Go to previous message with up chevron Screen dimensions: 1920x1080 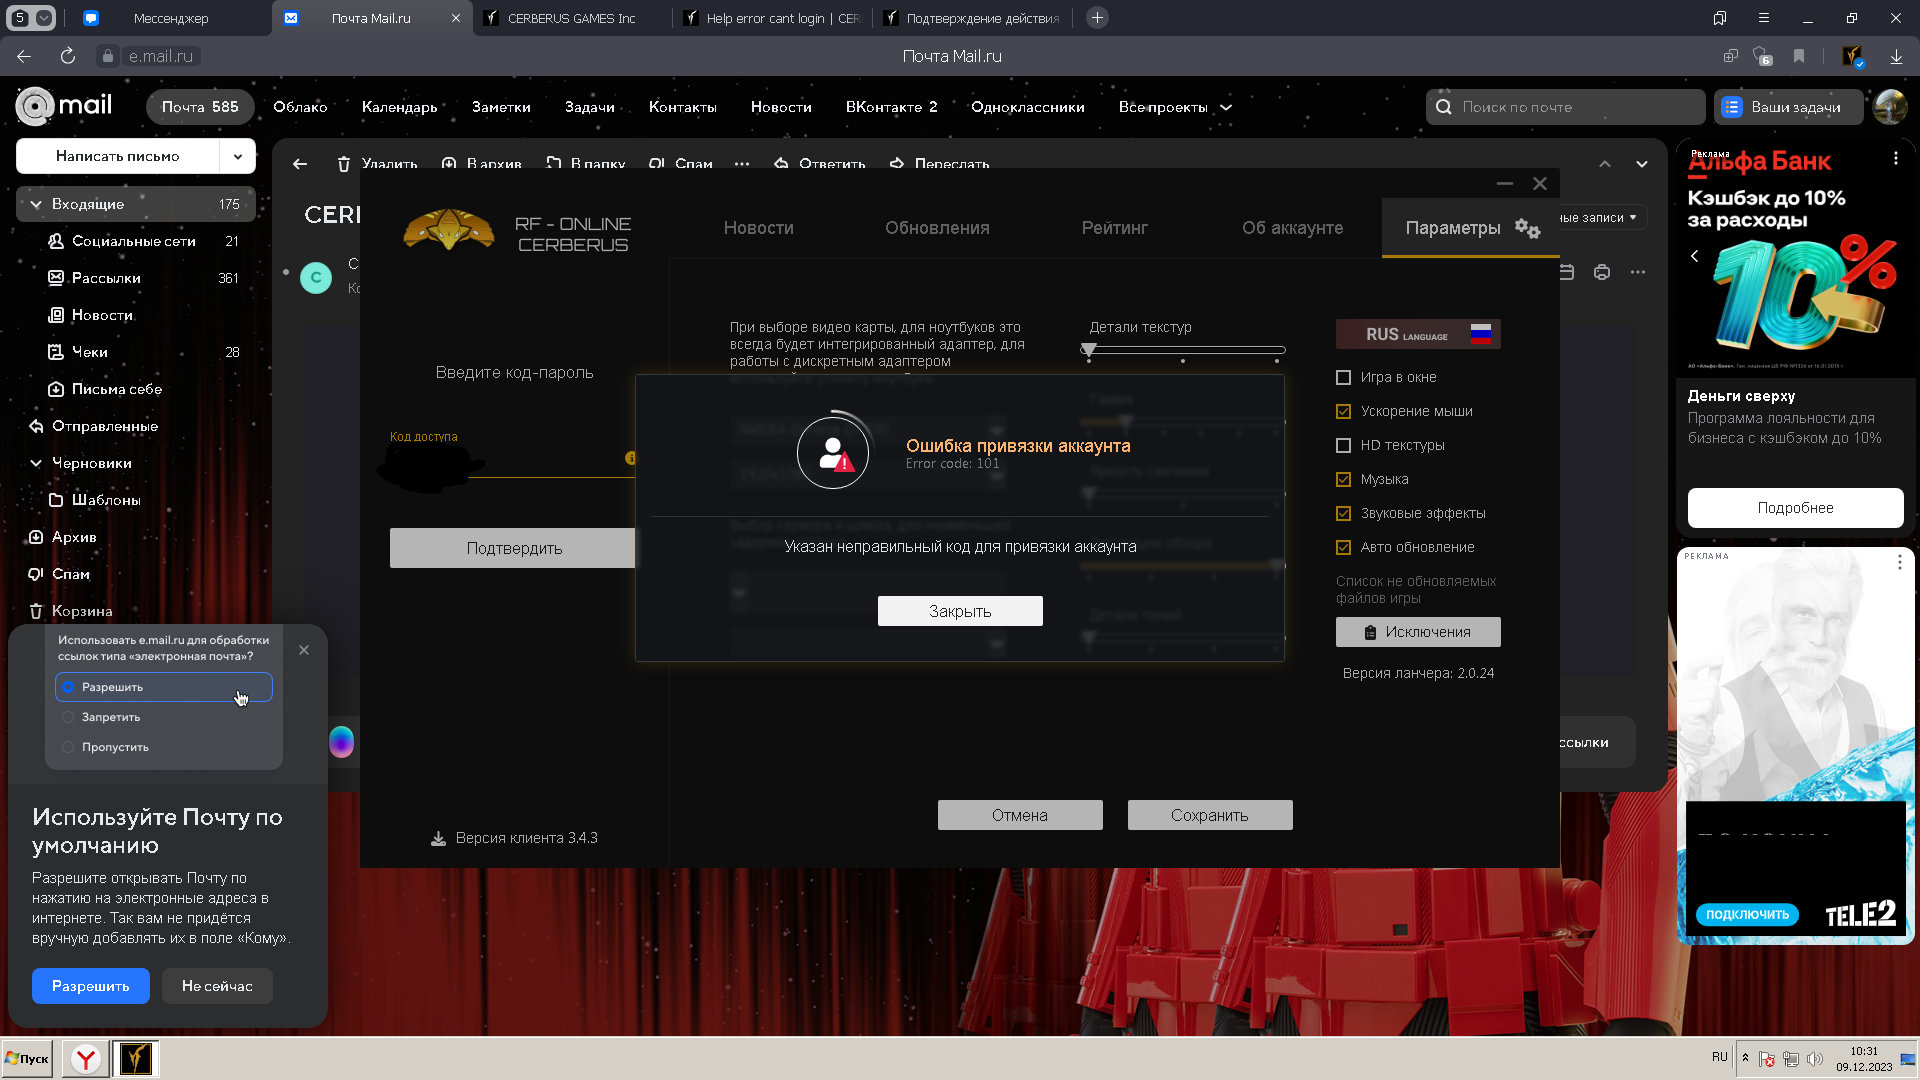[1605, 164]
